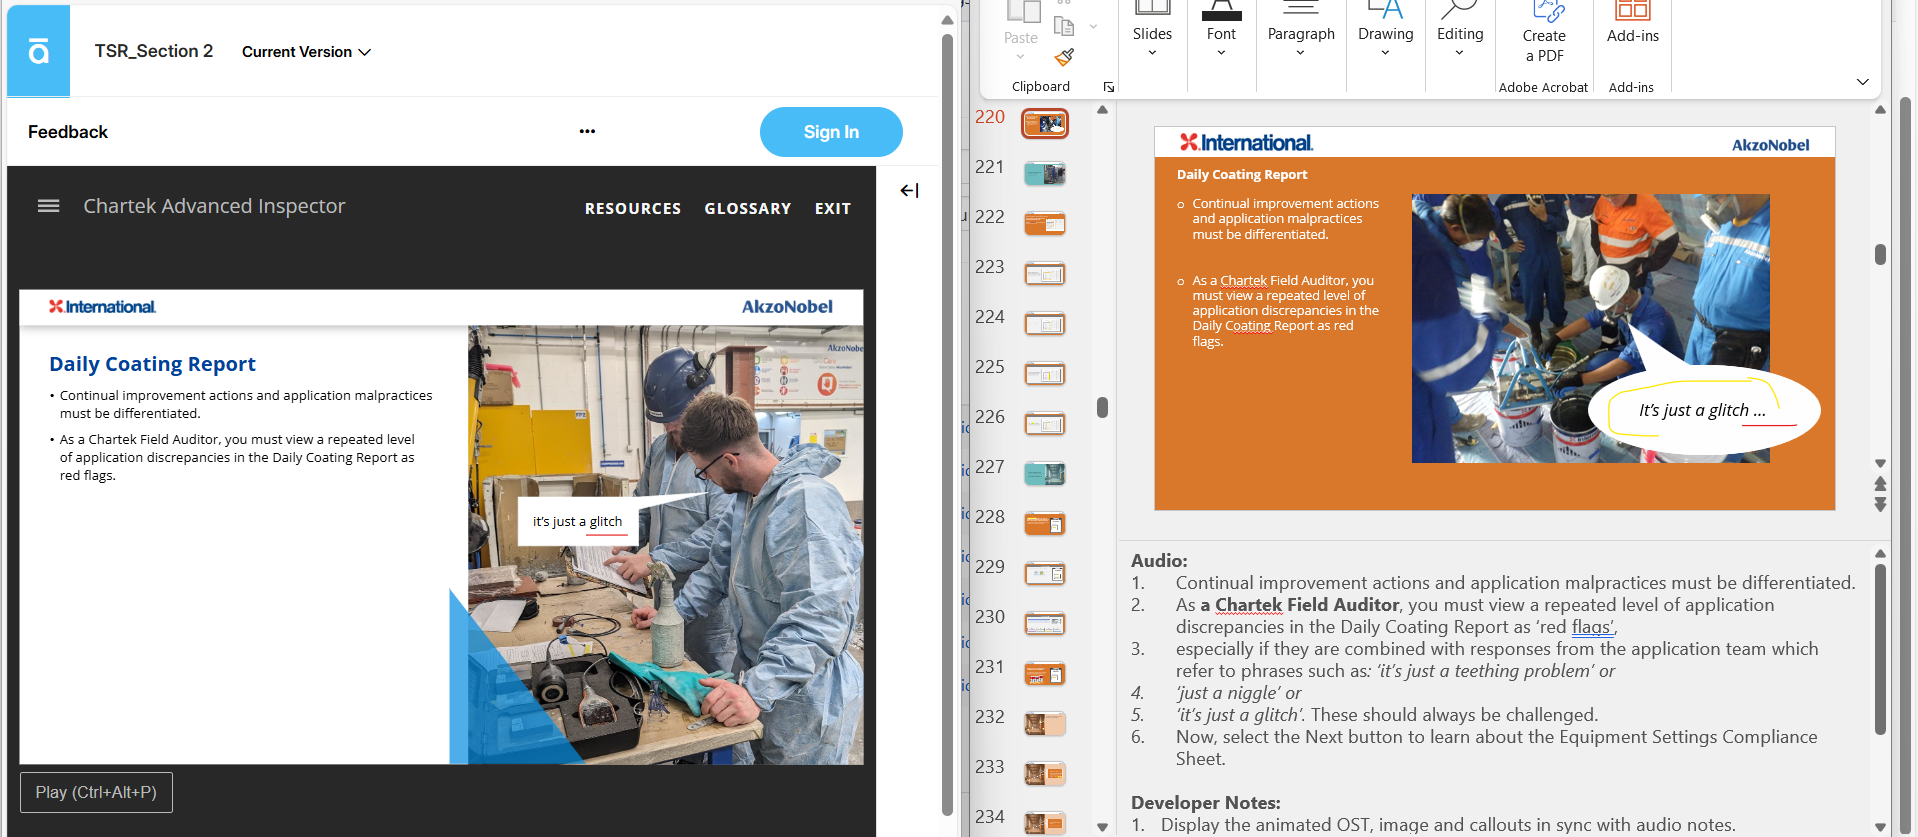Open RESOURCES in the course player

(x=633, y=208)
